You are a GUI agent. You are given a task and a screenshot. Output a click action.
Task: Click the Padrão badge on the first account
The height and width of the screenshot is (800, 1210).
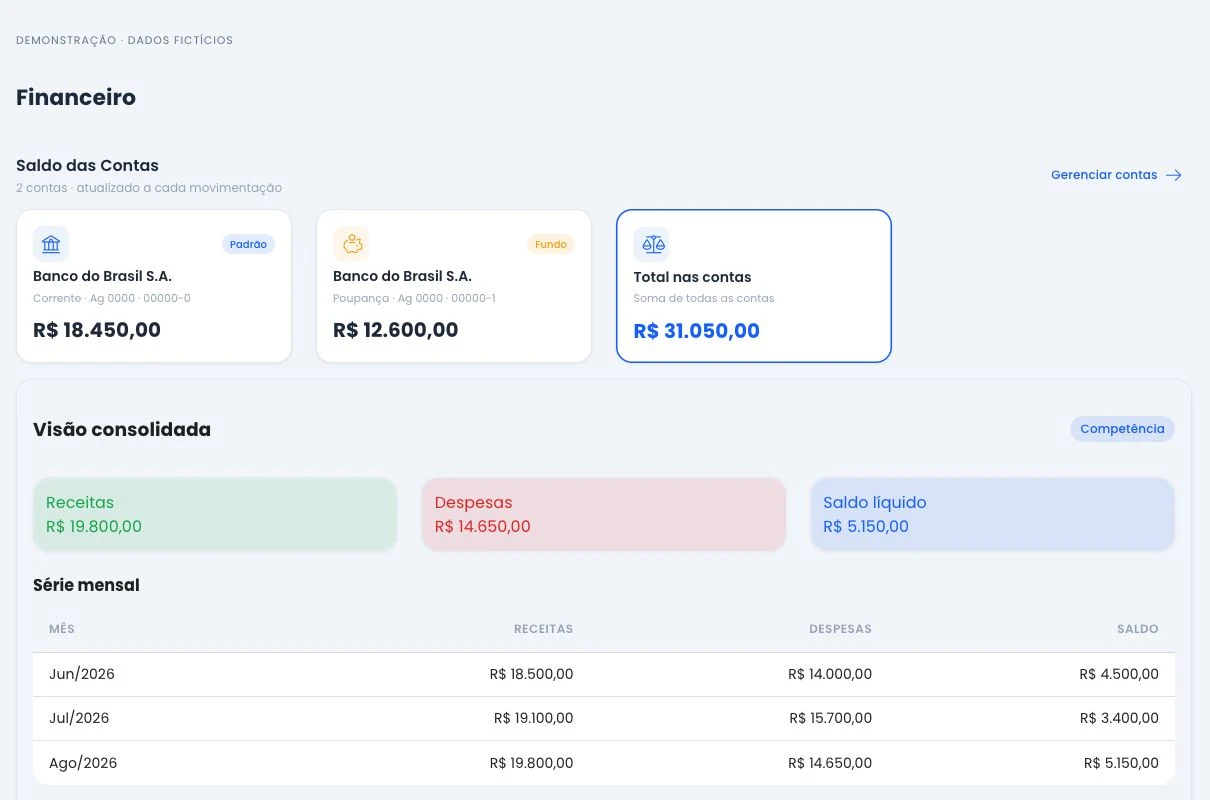[x=248, y=244]
